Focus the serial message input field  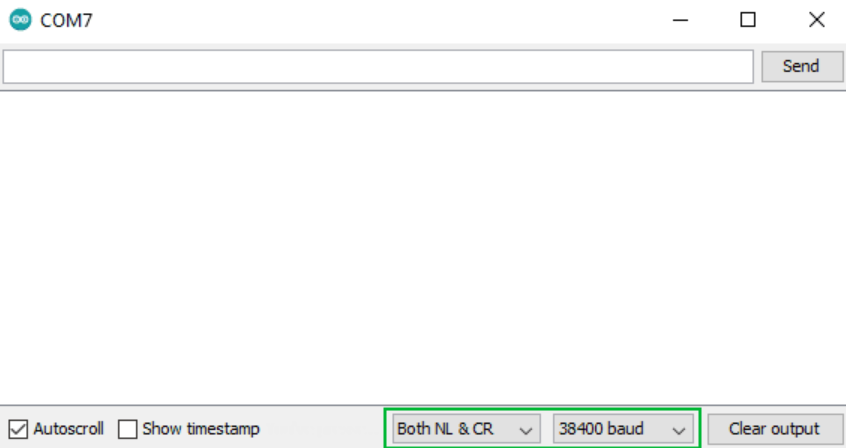click(x=378, y=67)
